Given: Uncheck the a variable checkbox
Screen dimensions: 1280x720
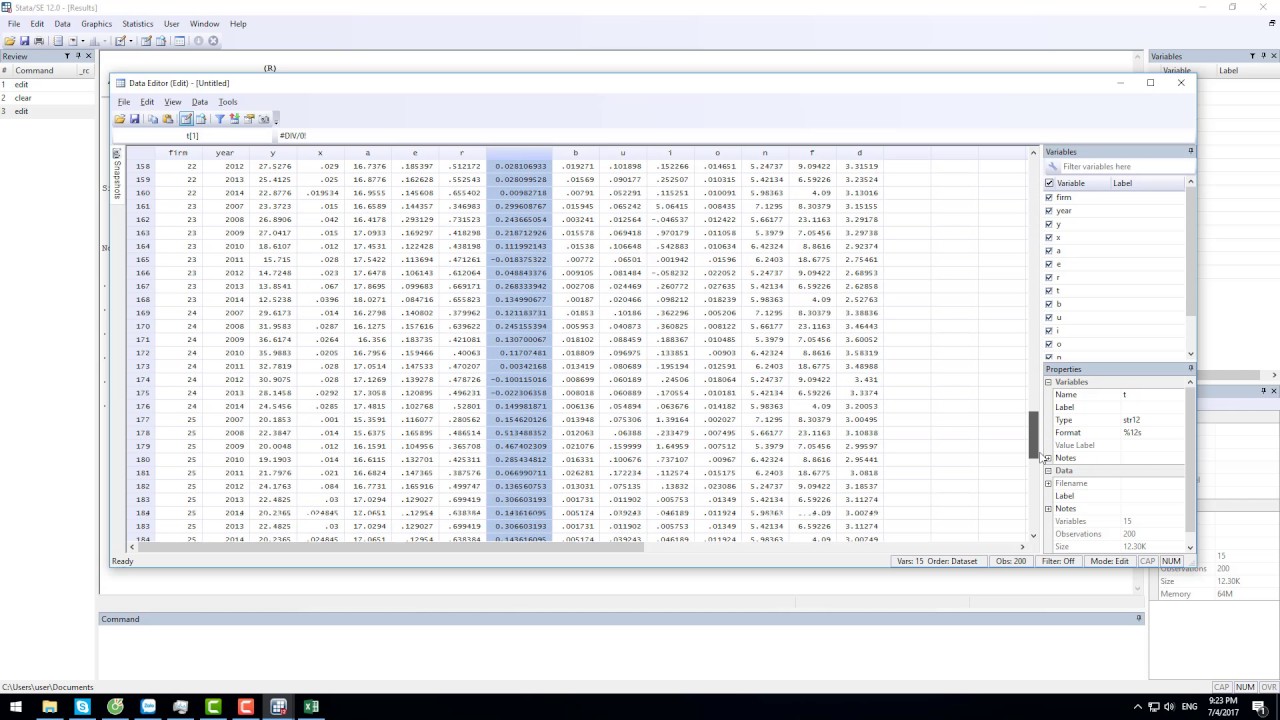Looking at the screenshot, I should [x=1049, y=250].
